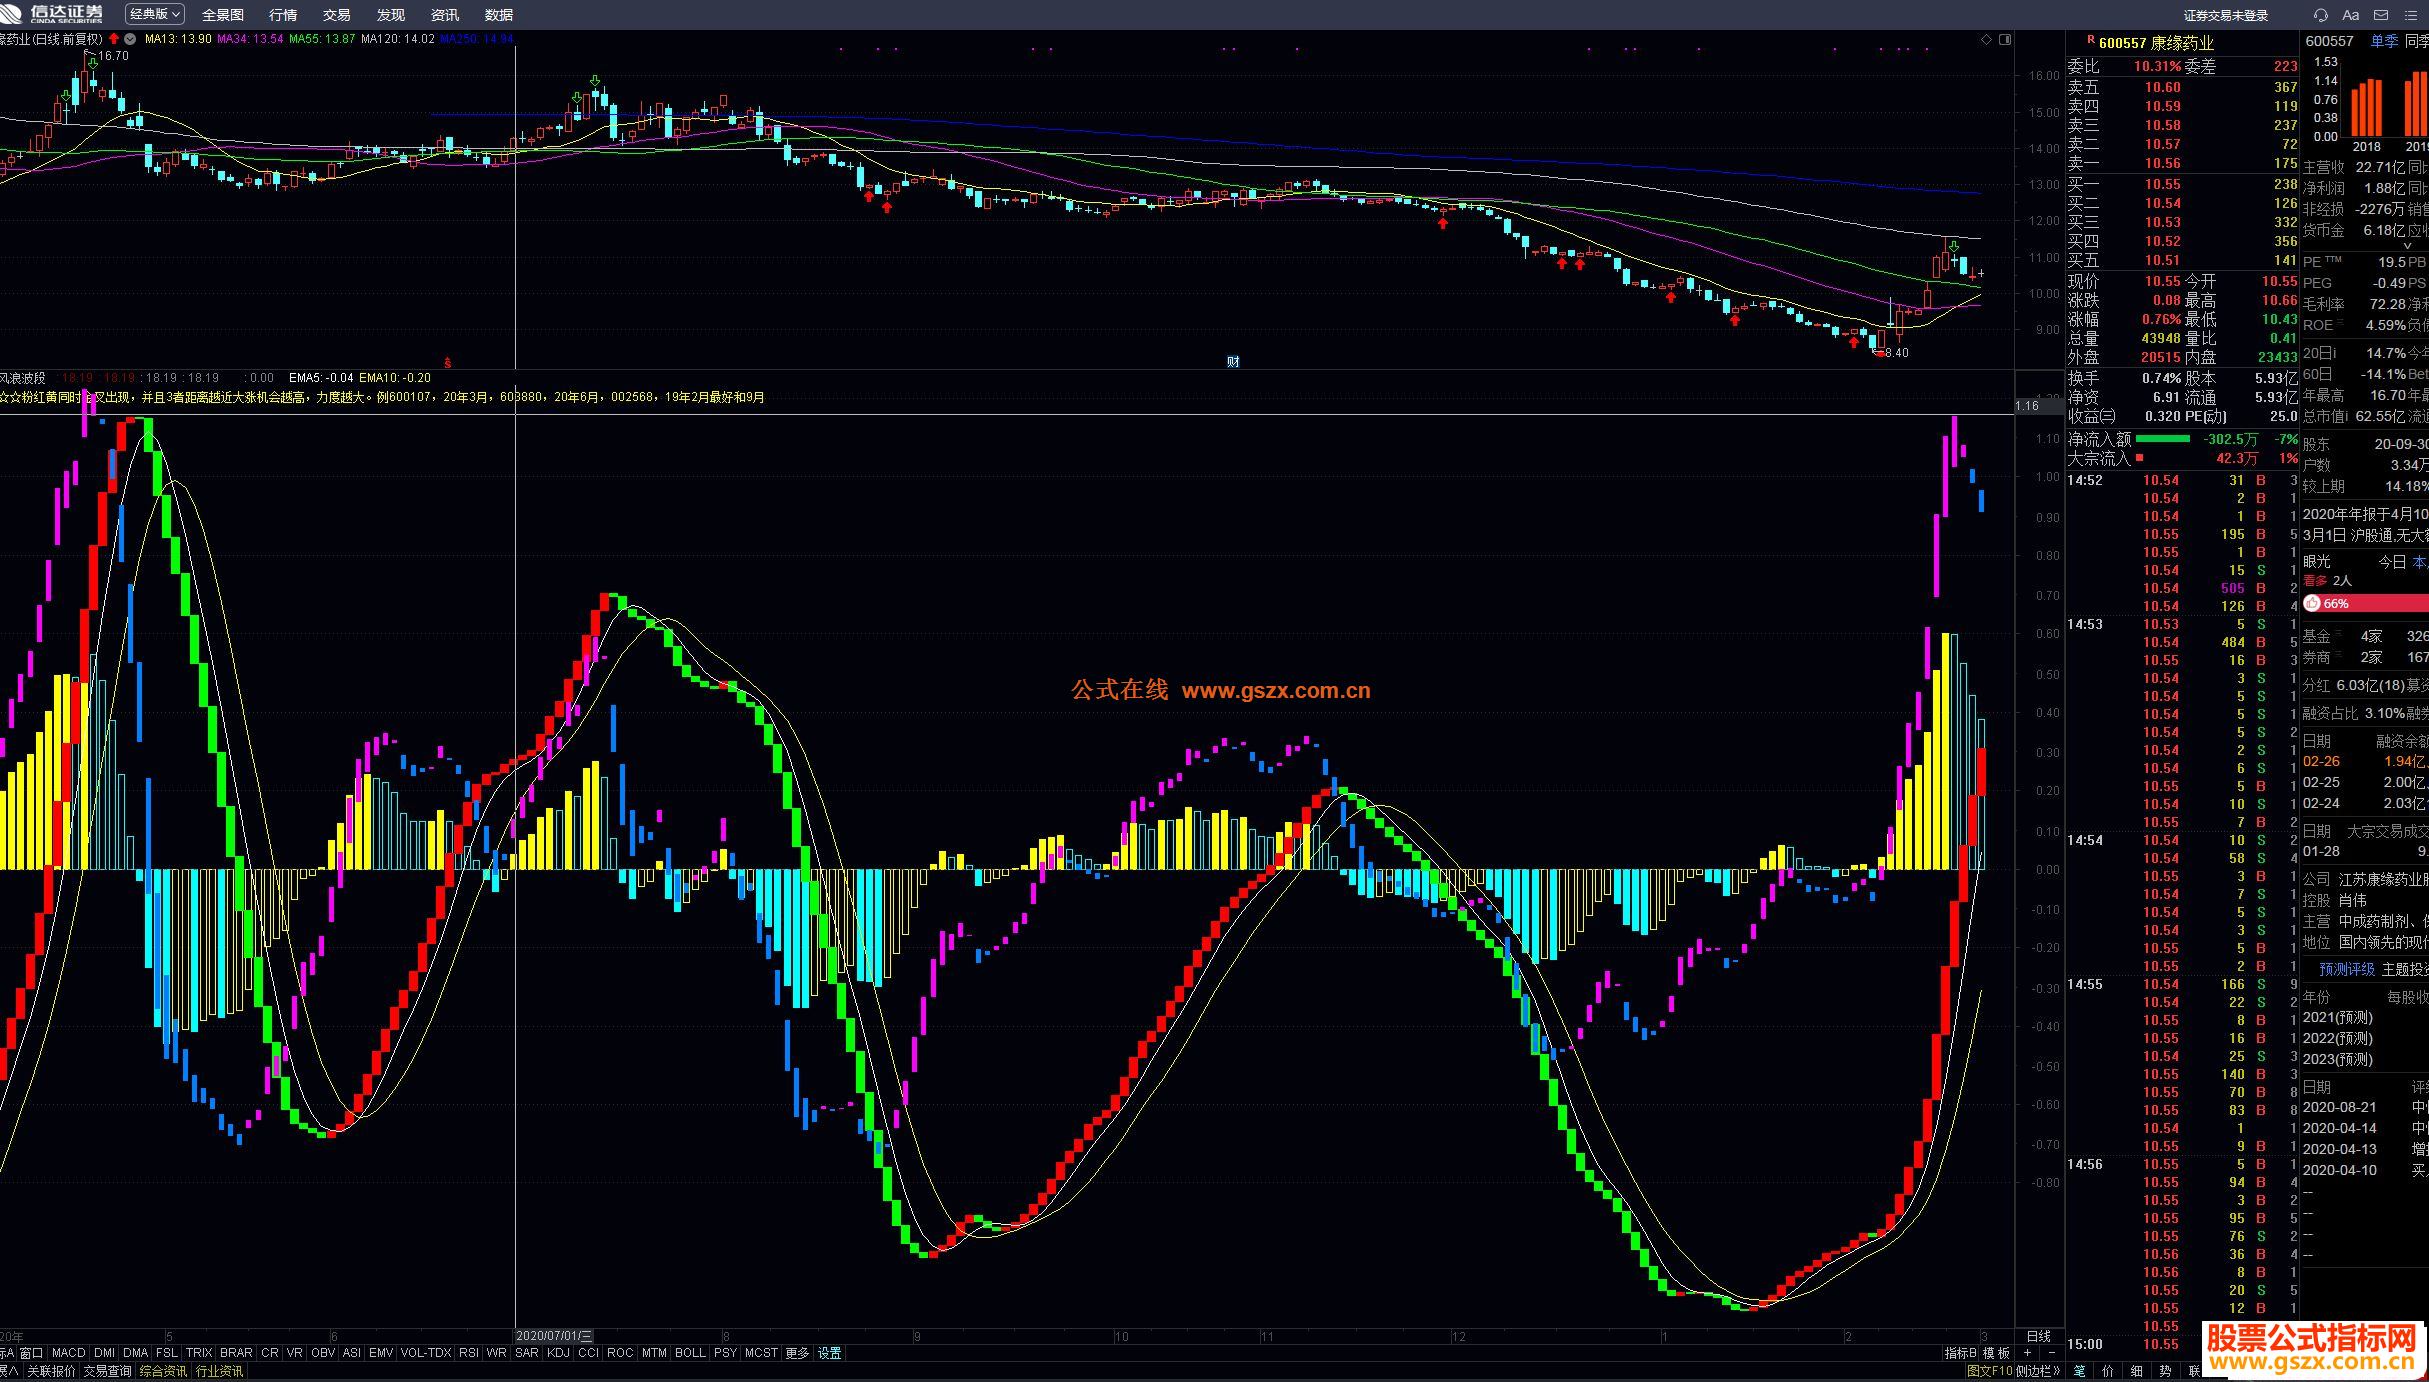Switch indicator to VR
Screen dimensions: 2429x1382
(294, 1353)
